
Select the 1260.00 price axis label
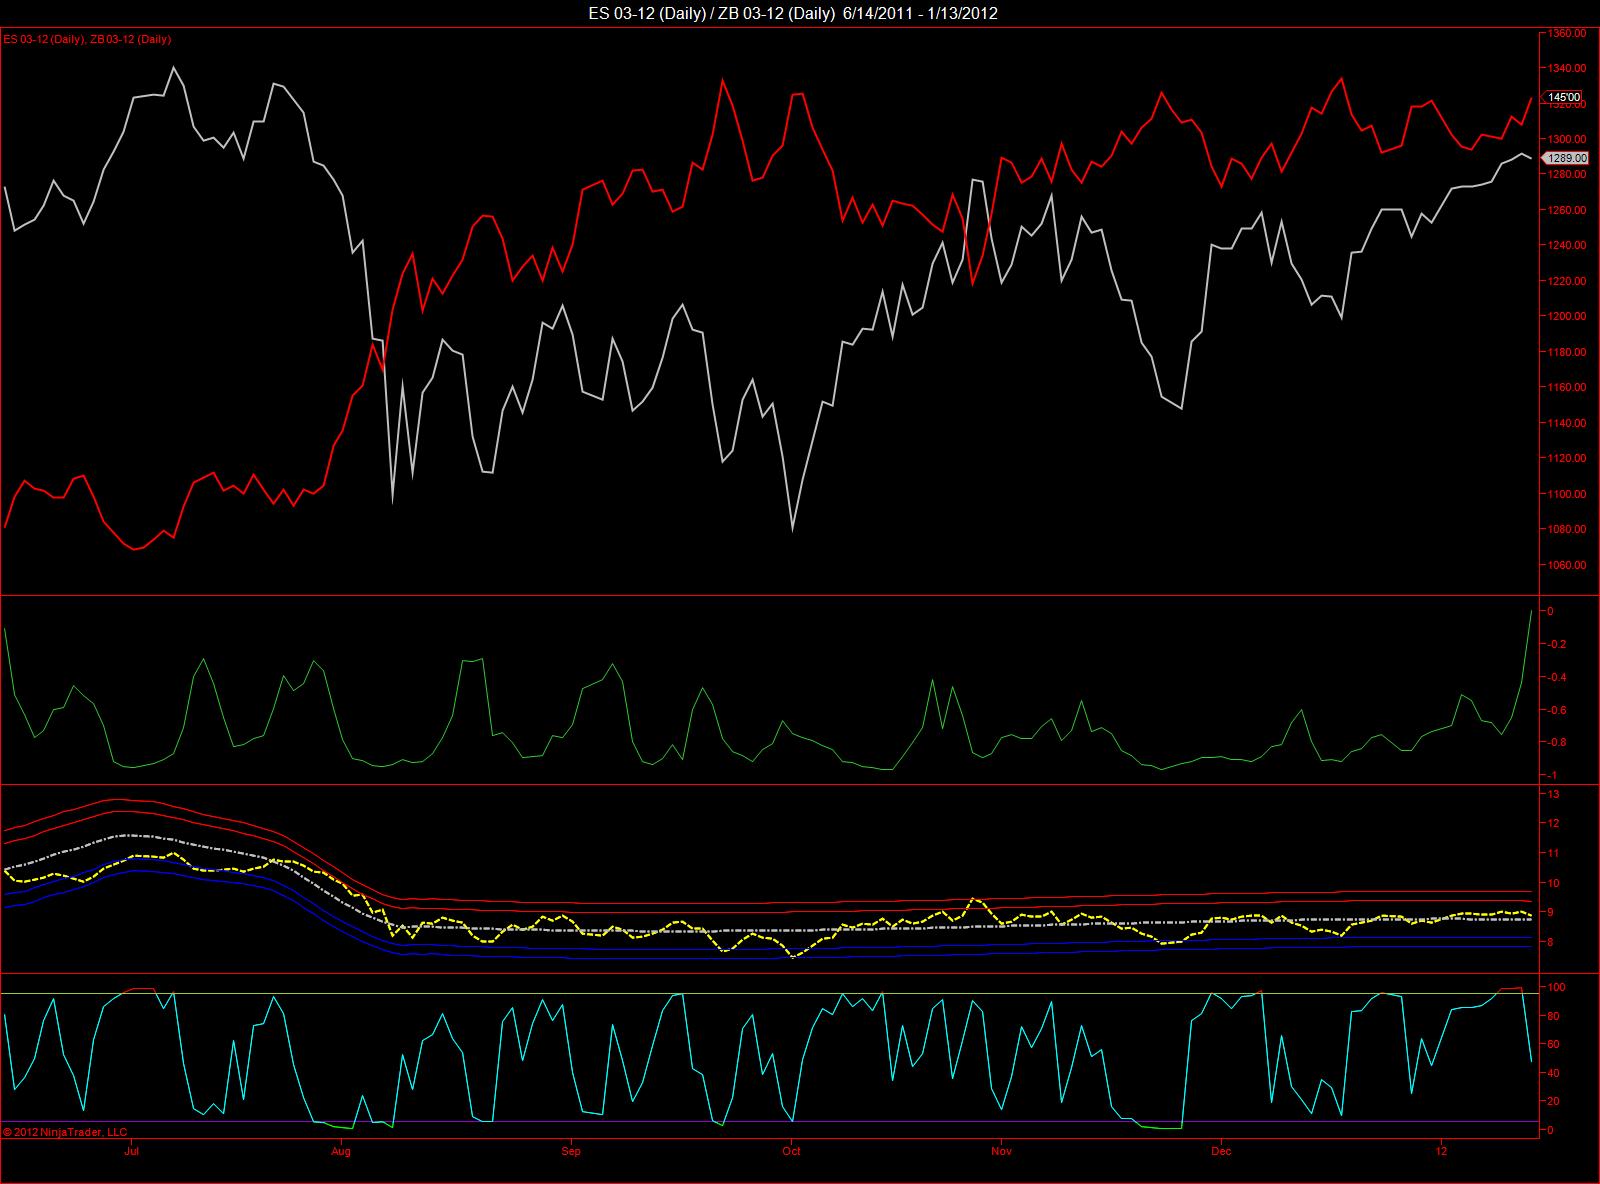point(1566,210)
